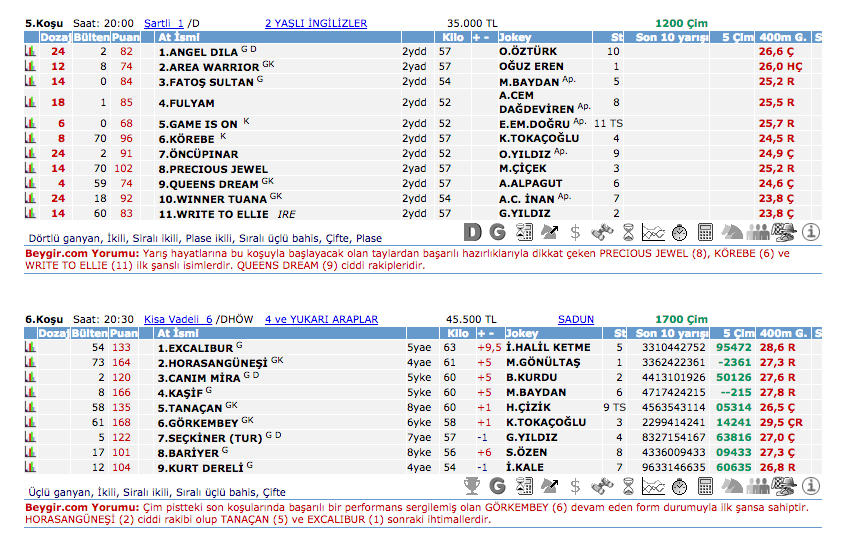846x546 pixels.
Task: Open the '2 YAŞLI İNGİLİZLER' link
Action: [316, 23]
